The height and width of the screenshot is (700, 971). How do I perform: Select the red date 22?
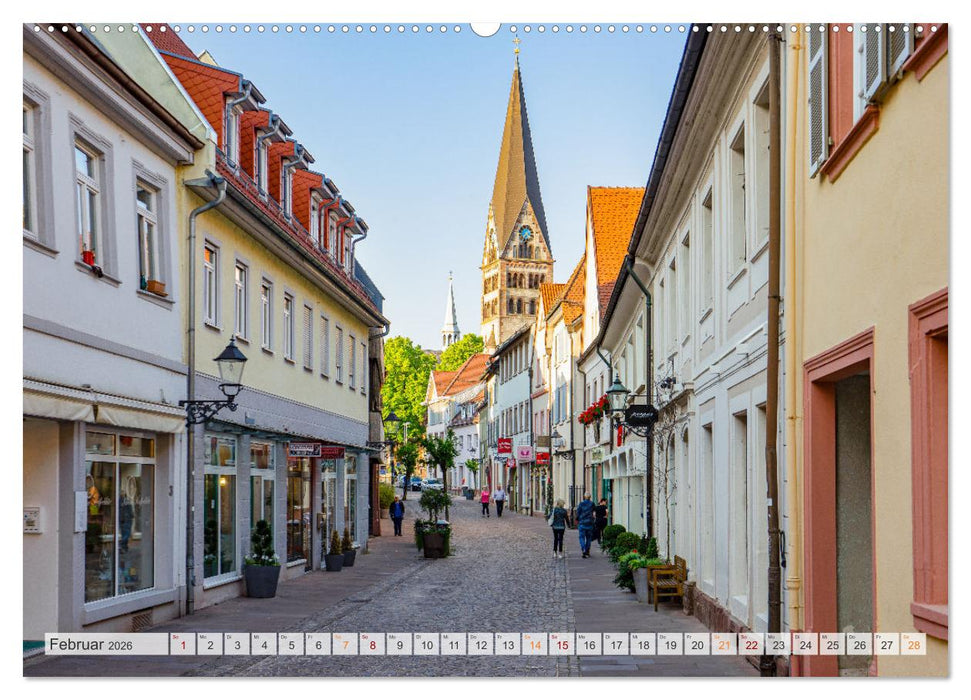coord(750,647)
